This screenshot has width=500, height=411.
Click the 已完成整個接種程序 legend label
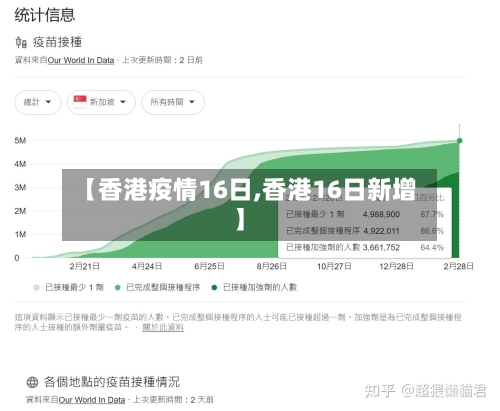(x=163, y=287)
